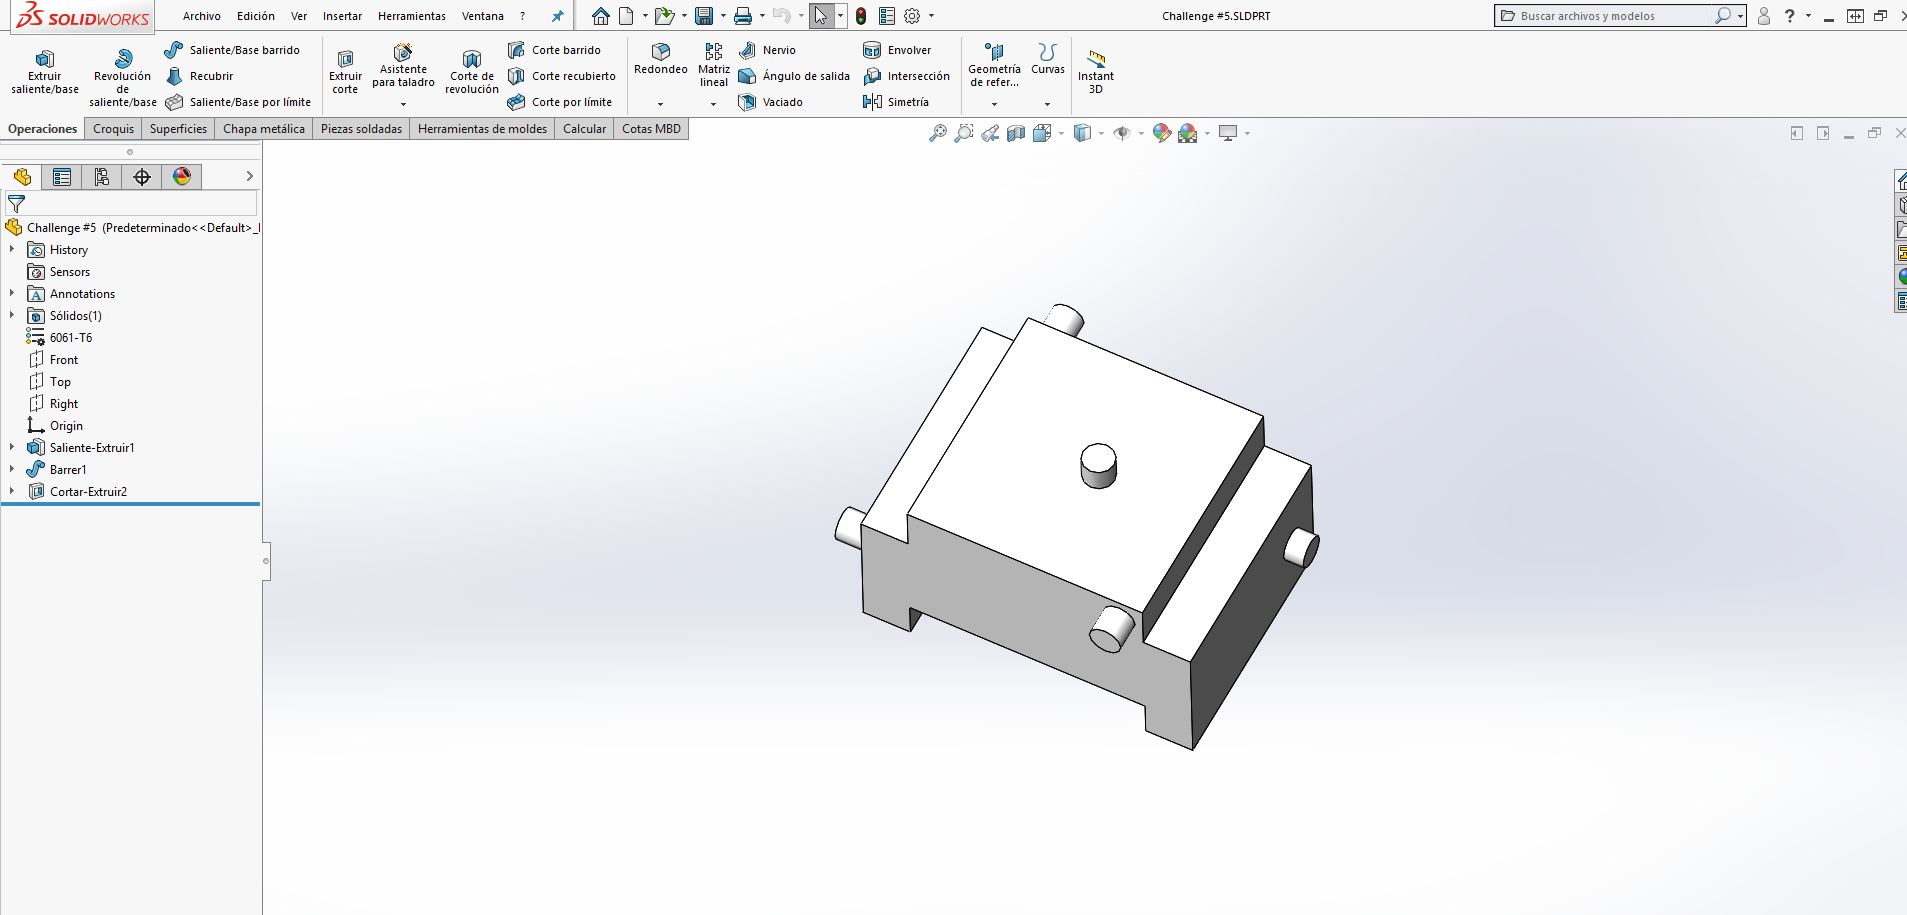Click the Edit Appearance color wheel icon
Screen dimensions: 1907x915
coord(1161,133)
